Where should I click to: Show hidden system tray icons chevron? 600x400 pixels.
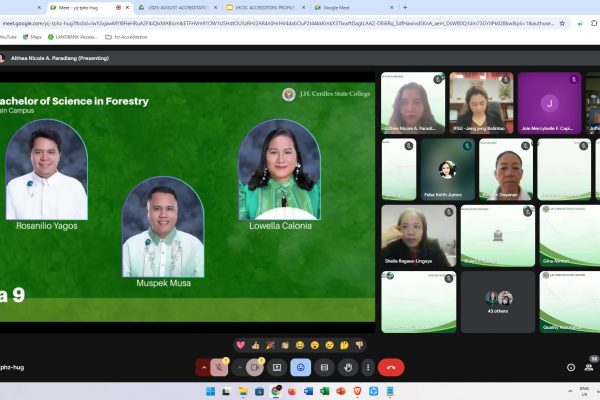coord(570,391)
